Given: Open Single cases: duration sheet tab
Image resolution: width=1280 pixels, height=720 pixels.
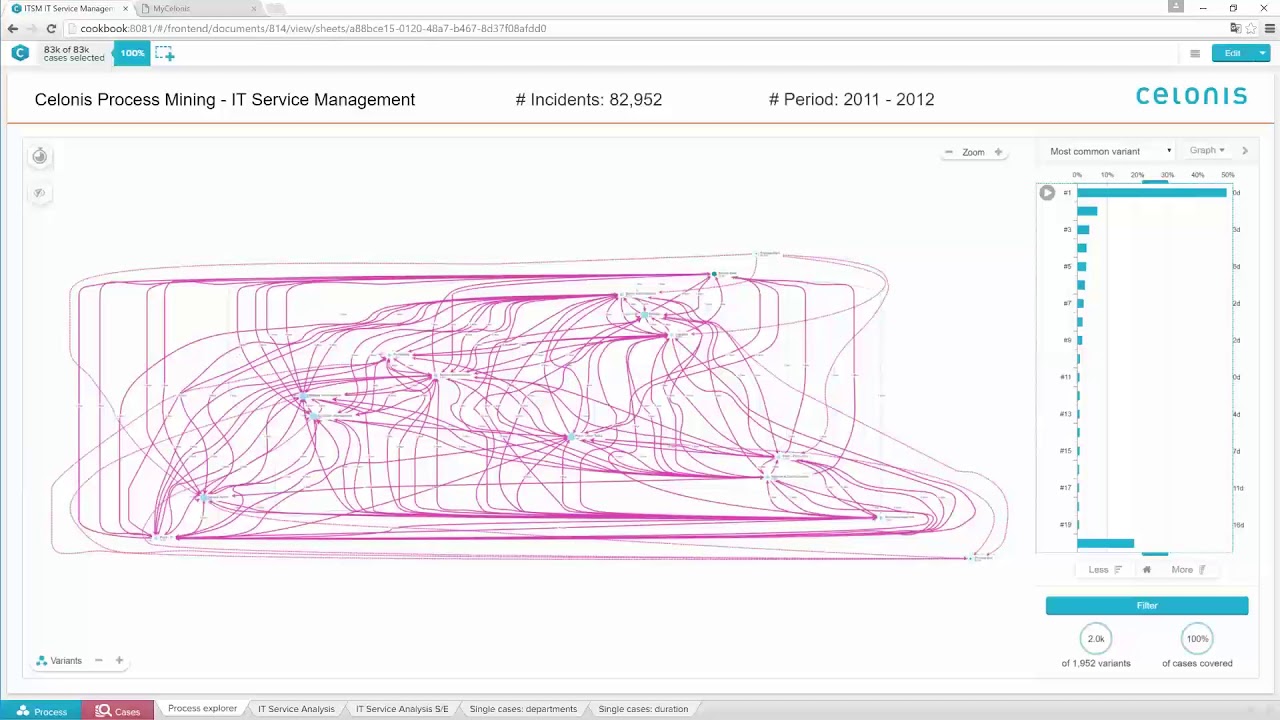Looking at the screenshot, I should [x=643, y=709].
